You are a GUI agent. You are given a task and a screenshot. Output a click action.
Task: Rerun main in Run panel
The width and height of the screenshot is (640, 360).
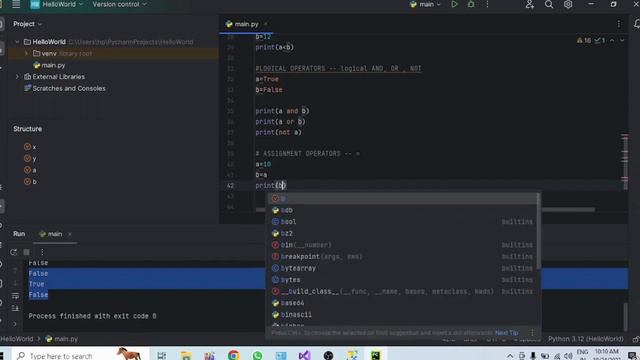tap(13, 252)
